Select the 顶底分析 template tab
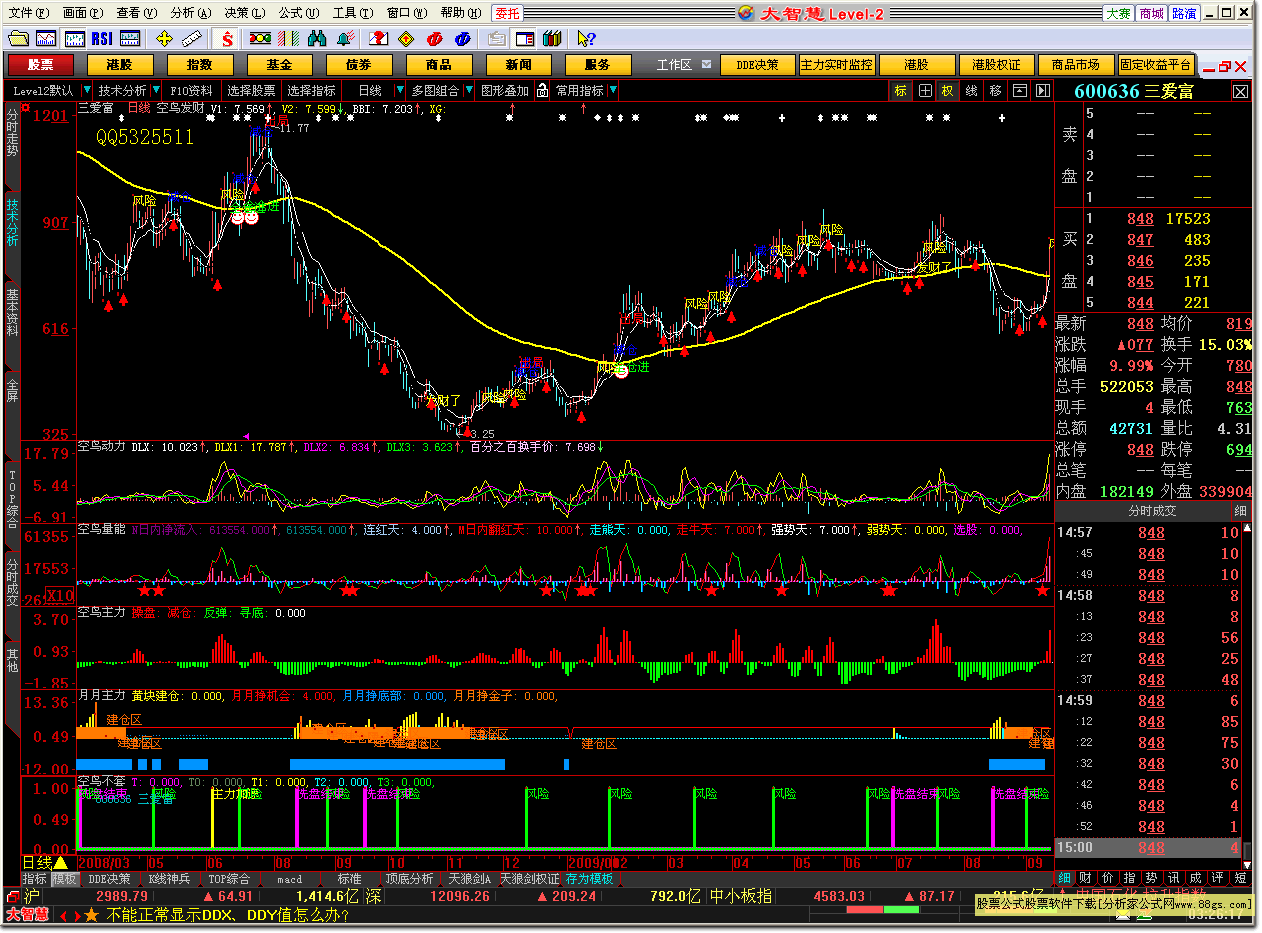Screen dimensions: 1262x933 (409, 879)
